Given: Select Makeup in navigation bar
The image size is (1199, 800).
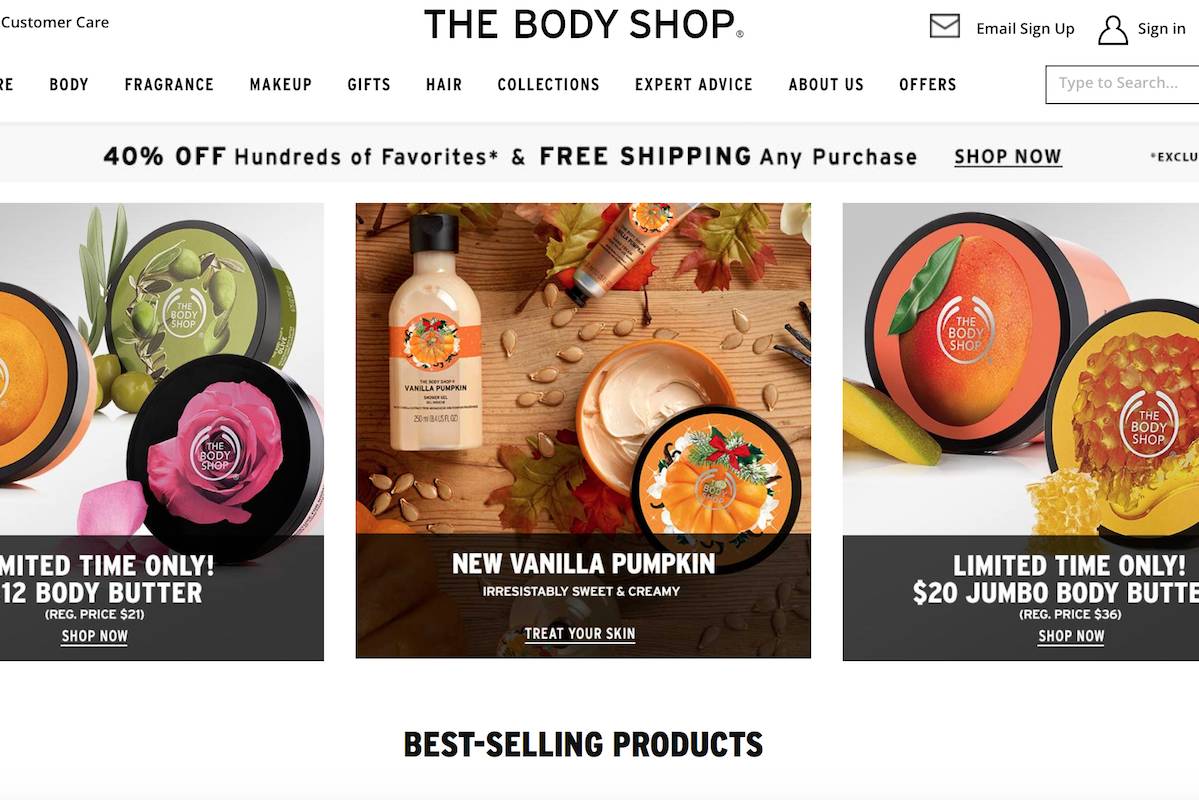Looking at the screenshot, I should [281, 84].
